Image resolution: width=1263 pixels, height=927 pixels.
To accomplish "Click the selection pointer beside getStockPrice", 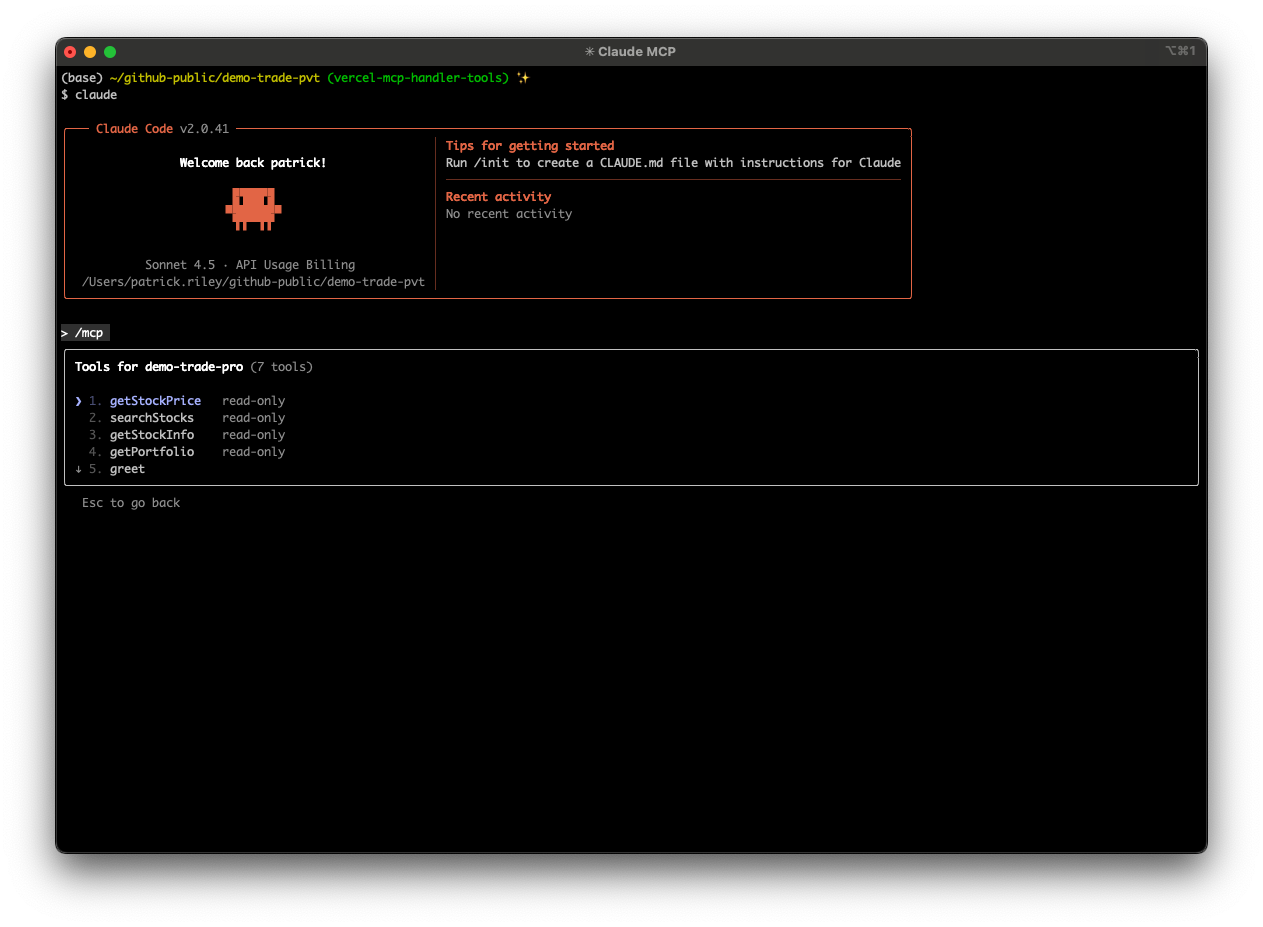I will [78, 401].
